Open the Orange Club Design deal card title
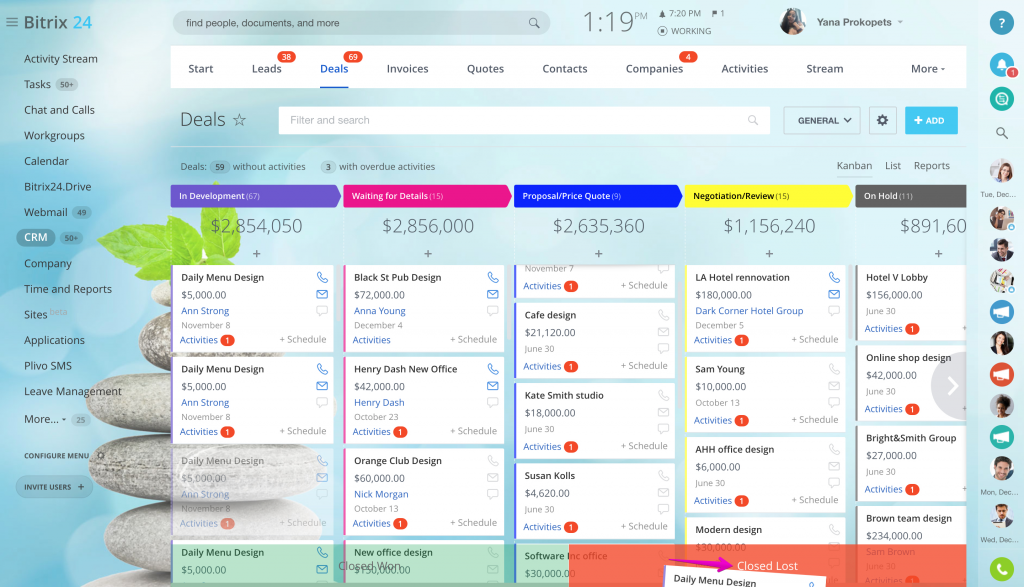The width and height of the screenshot is (1024, 587). pos(398,461)
